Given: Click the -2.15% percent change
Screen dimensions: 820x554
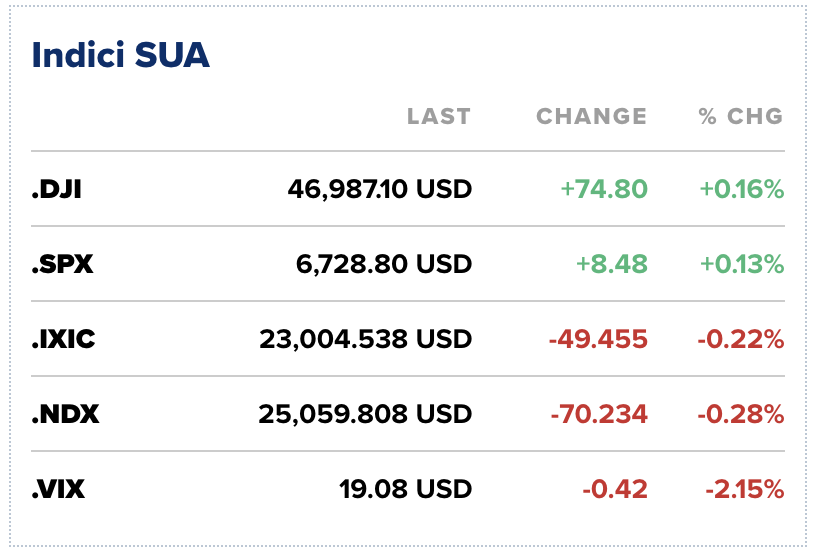Looking at the screenshot, I should pos(741,489).
